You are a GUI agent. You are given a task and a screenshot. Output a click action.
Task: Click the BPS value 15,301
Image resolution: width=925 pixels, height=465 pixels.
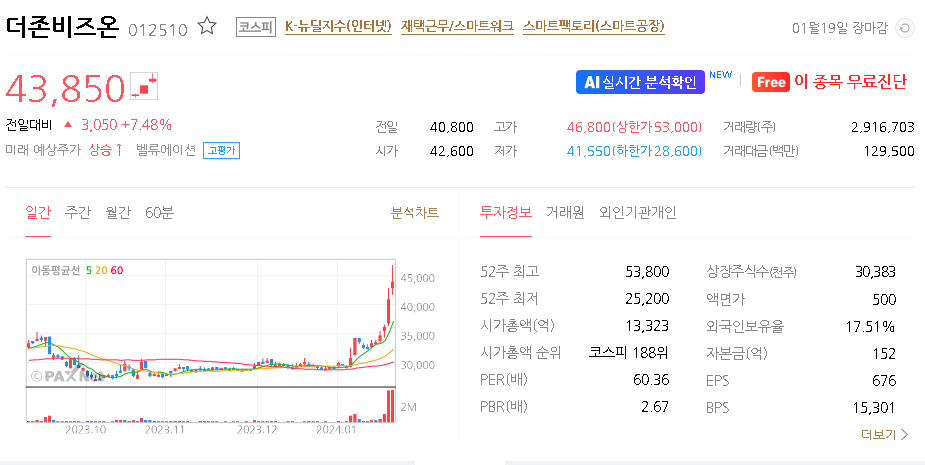click(x=874, y=408)
